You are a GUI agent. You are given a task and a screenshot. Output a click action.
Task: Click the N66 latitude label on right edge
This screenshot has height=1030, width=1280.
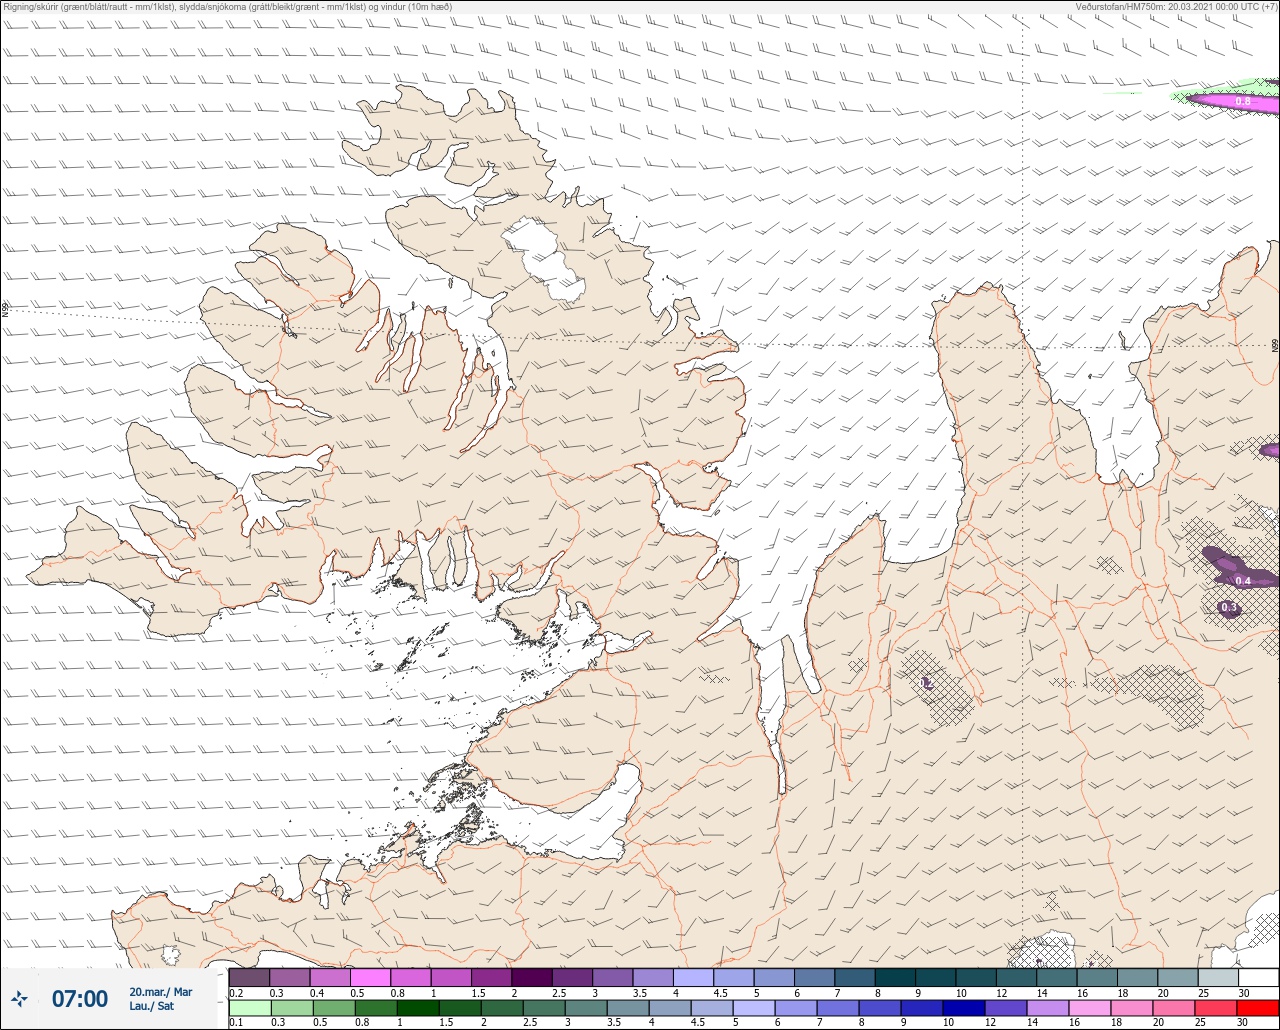coord(1275,345)
